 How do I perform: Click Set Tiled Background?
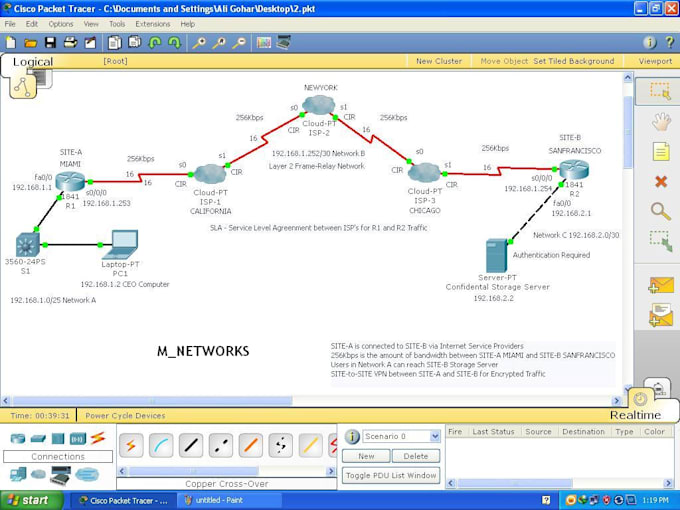tap(574, 61)
